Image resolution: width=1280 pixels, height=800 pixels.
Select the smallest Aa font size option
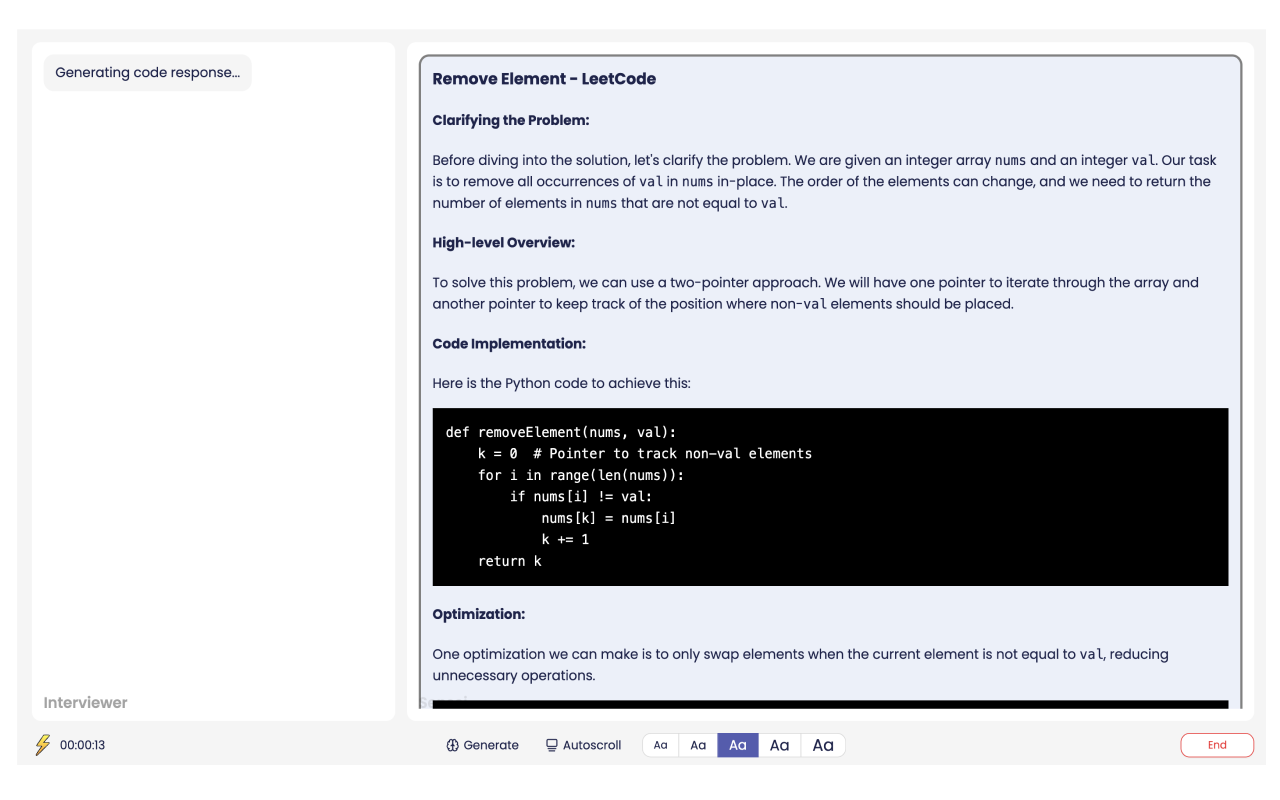(659, 745)
